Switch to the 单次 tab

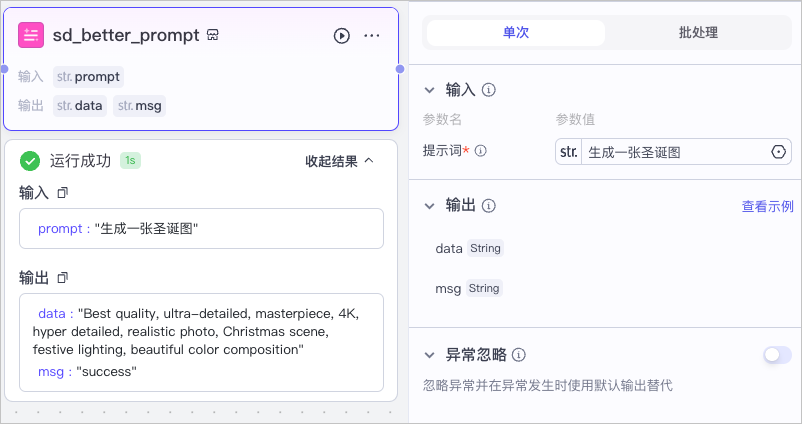coord(516,33)
